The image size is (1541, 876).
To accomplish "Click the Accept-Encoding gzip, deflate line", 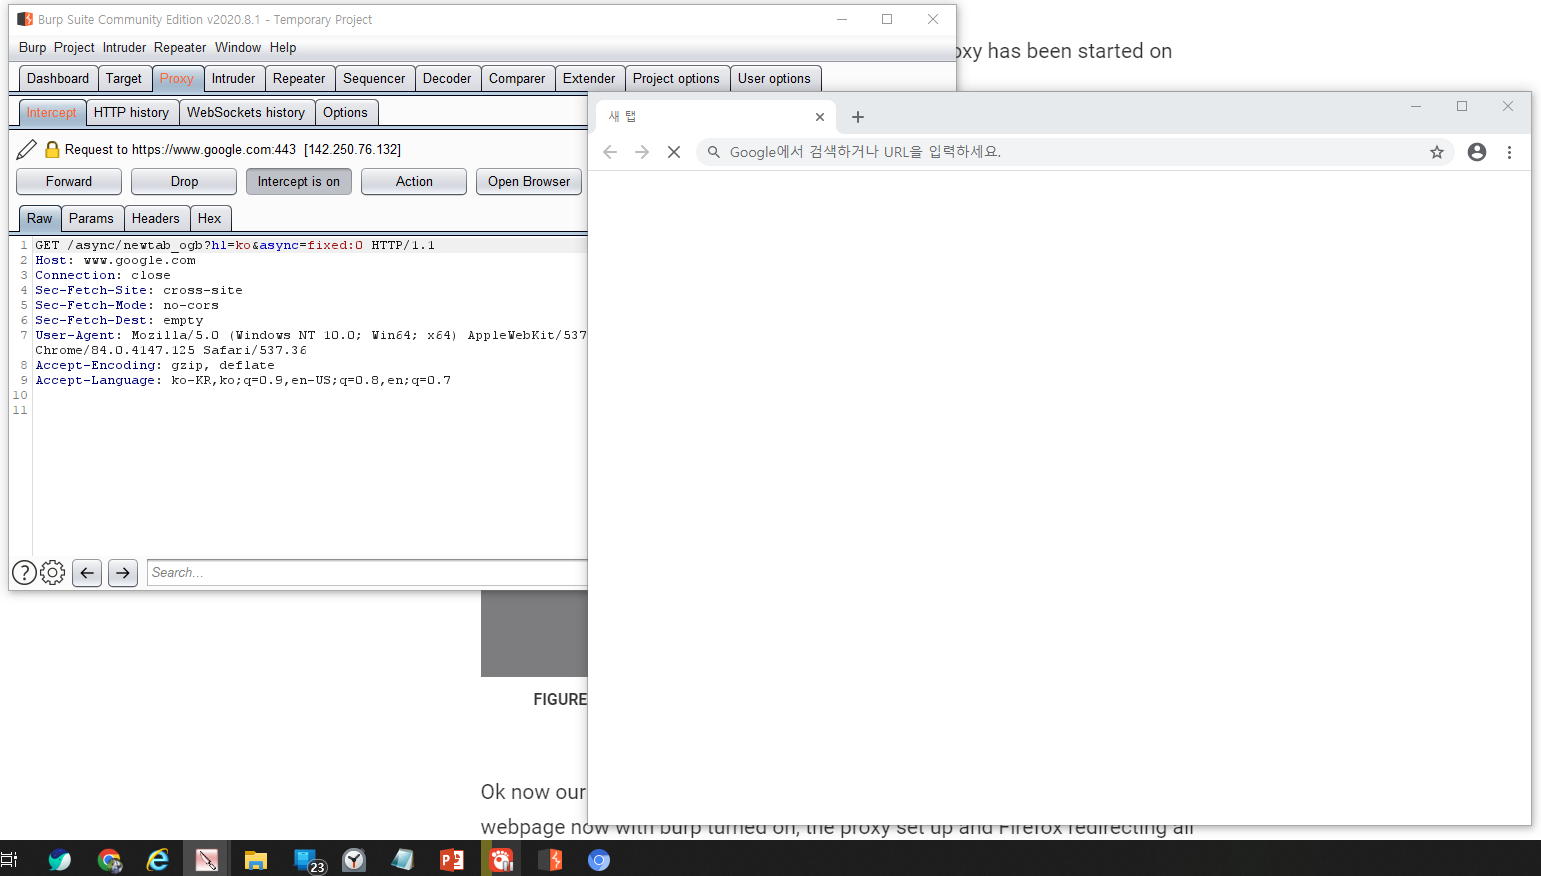I will tap(155, 365).
